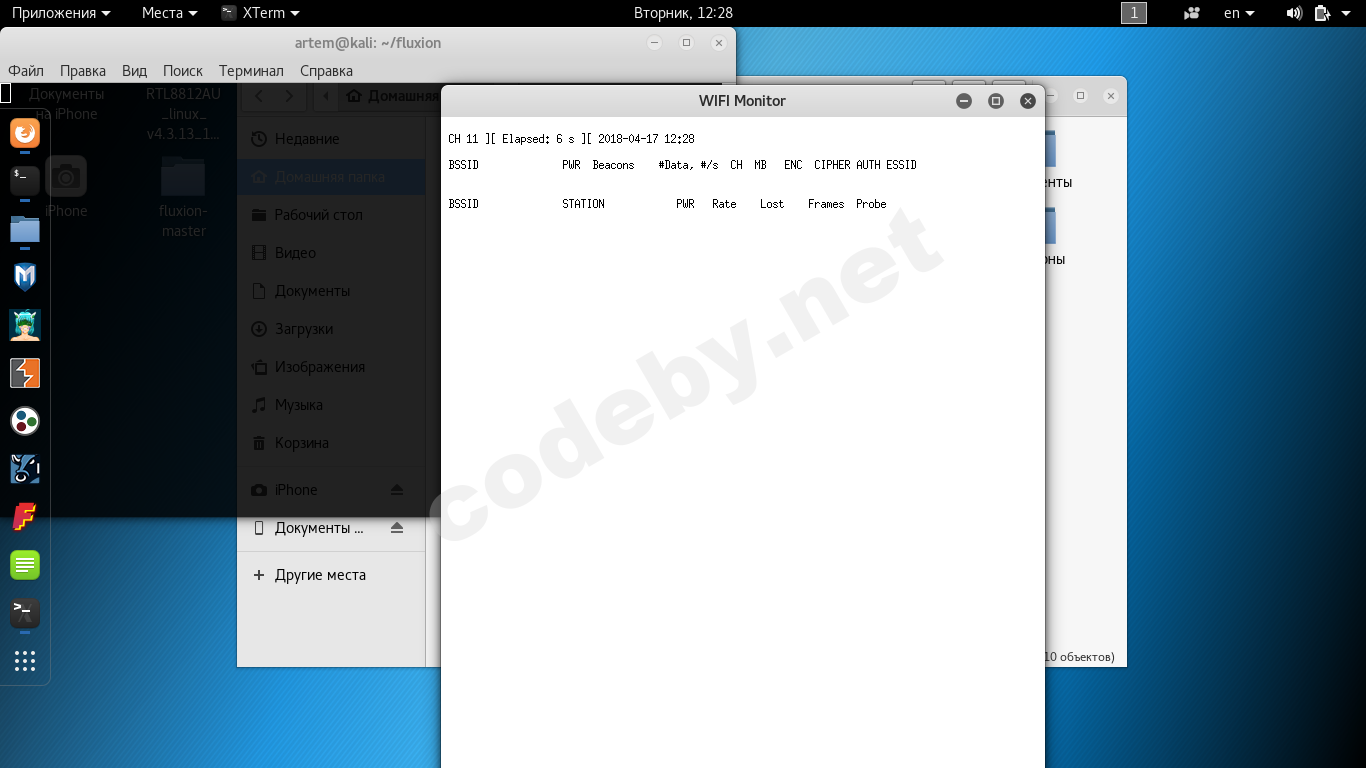Open the Приложения menu
Image resolution: width=1366 pixels, height=768 pixels.
61,13
